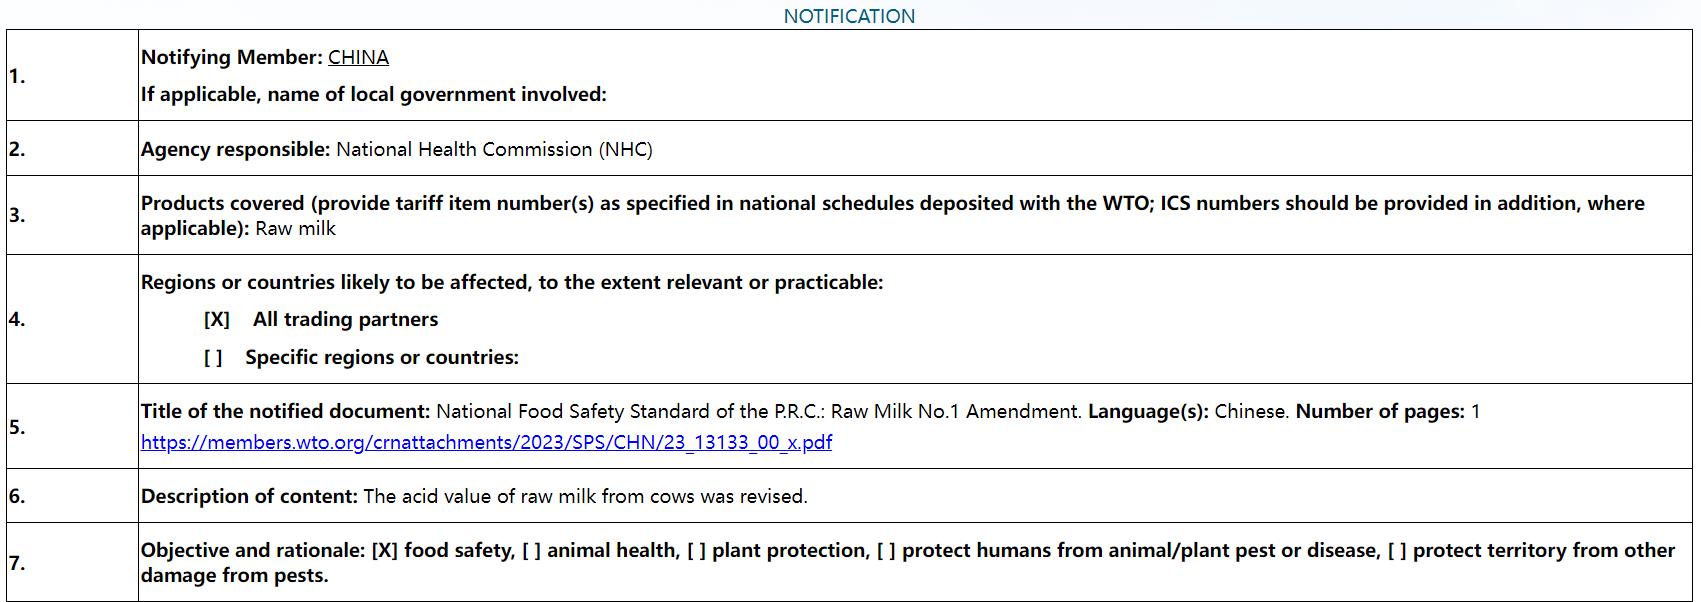Viewport: 1701px width, 602px height.
Task: Check the plant protection objective box
Action: click(696, 550)
